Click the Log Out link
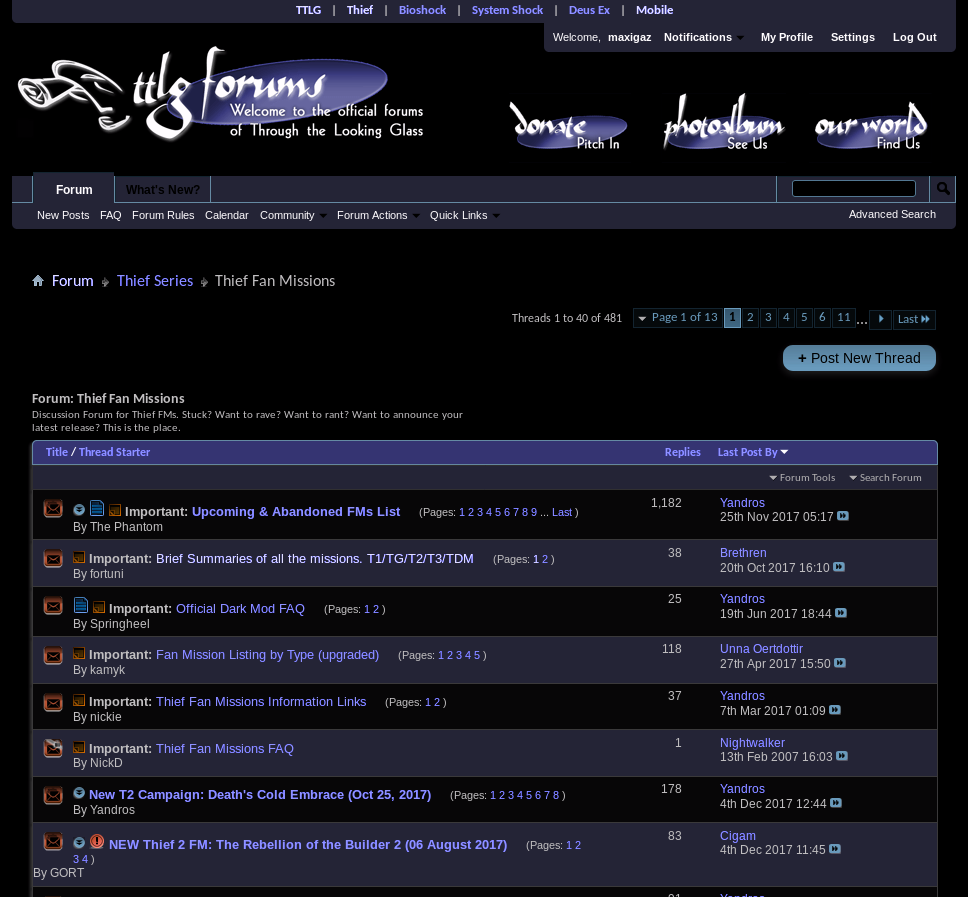Image resolution: width=968 pixels, height=897 pixels. click(x=914, y=37)
